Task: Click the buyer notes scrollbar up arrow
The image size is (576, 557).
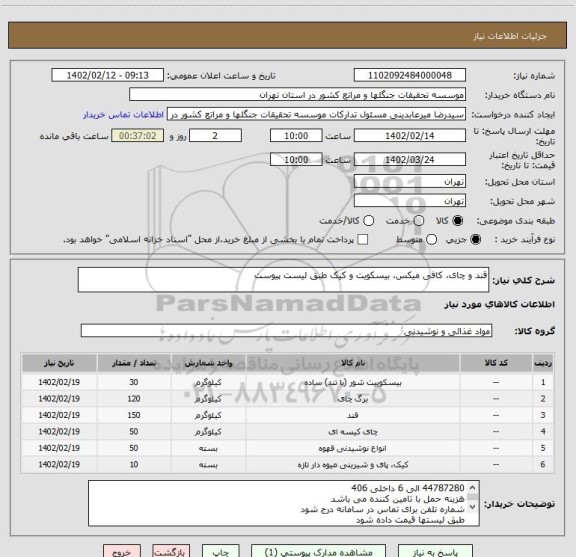Action: pos(473,488)
